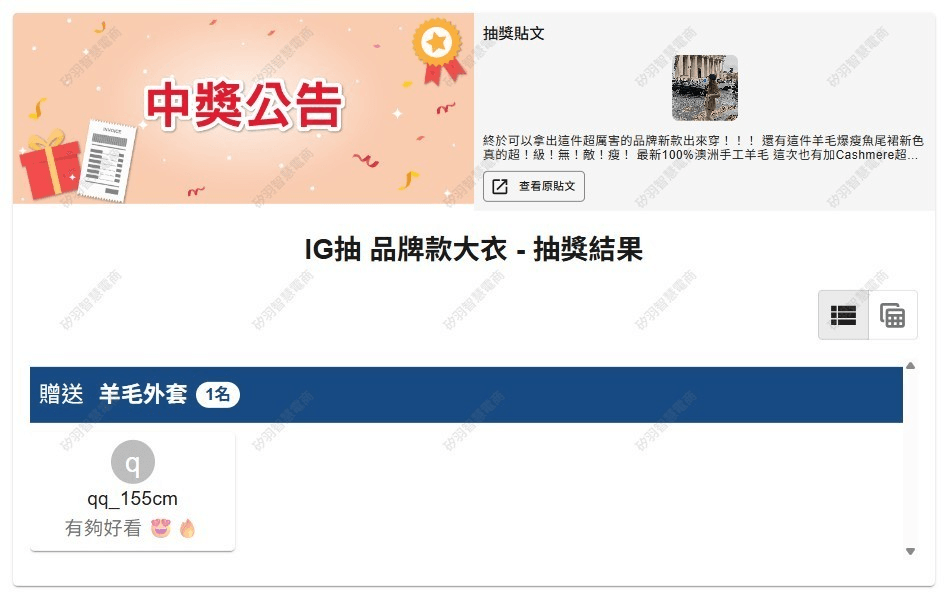Click the red gift box icon in banner
The height and width of the screenshot is (597, 949).
[50, 163]
